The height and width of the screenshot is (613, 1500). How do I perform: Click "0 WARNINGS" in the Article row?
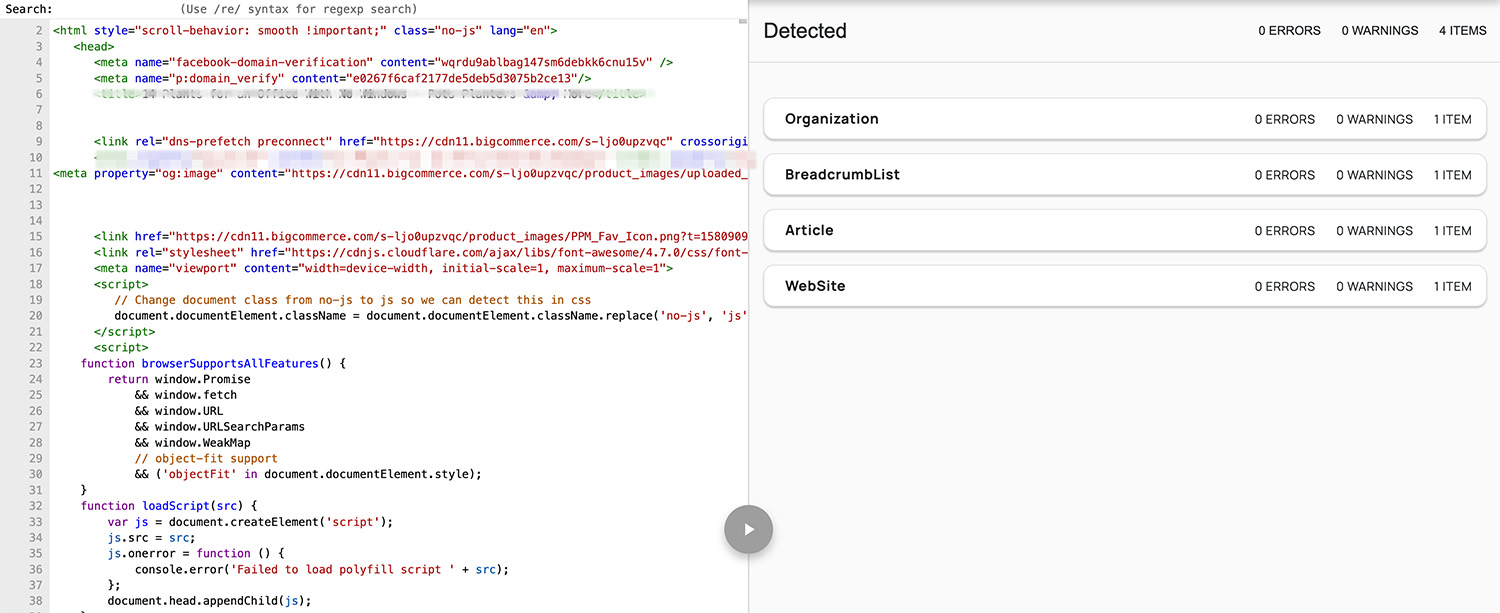[1374, 231]
